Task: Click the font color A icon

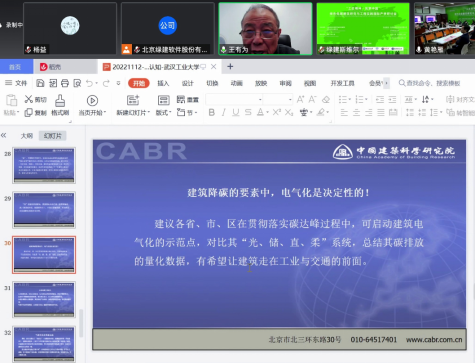Action: pyautogui.click(x=260, y=112)
